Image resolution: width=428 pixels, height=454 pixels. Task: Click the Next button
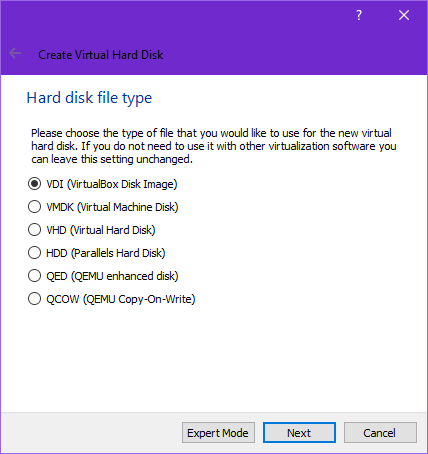299,433
